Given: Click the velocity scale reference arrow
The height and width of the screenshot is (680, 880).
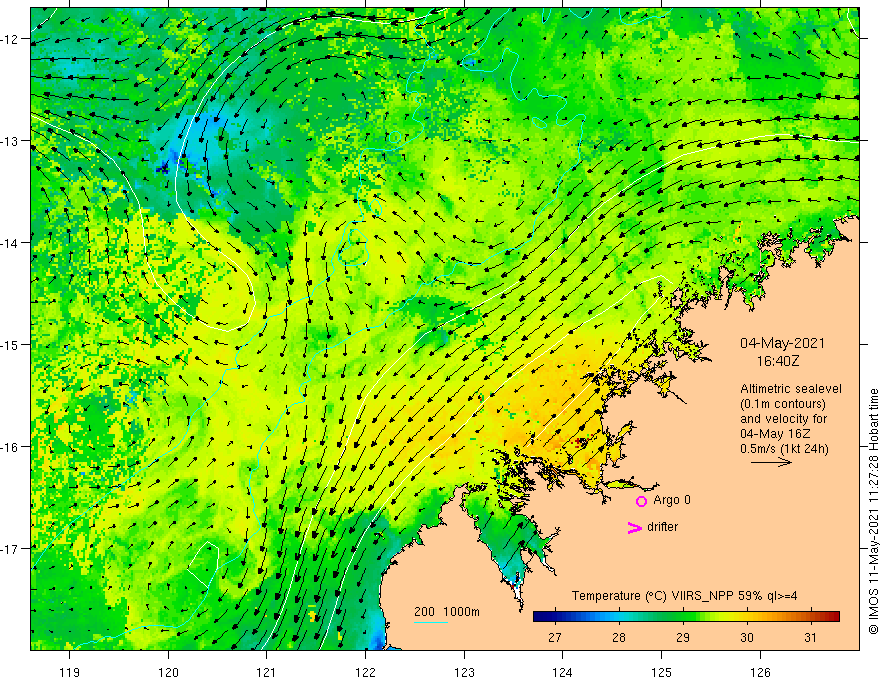Looking at the screenshot, I should pyautogui.click(x=771, y=462).
